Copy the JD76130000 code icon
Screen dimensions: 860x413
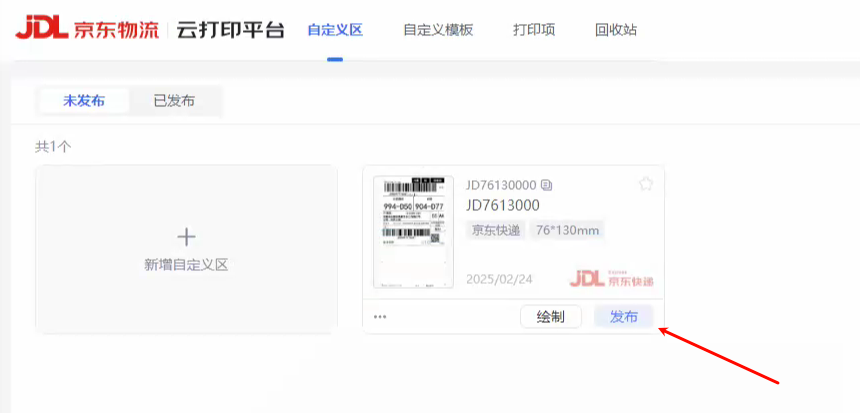pyautogui.click(x=546, y=185)
